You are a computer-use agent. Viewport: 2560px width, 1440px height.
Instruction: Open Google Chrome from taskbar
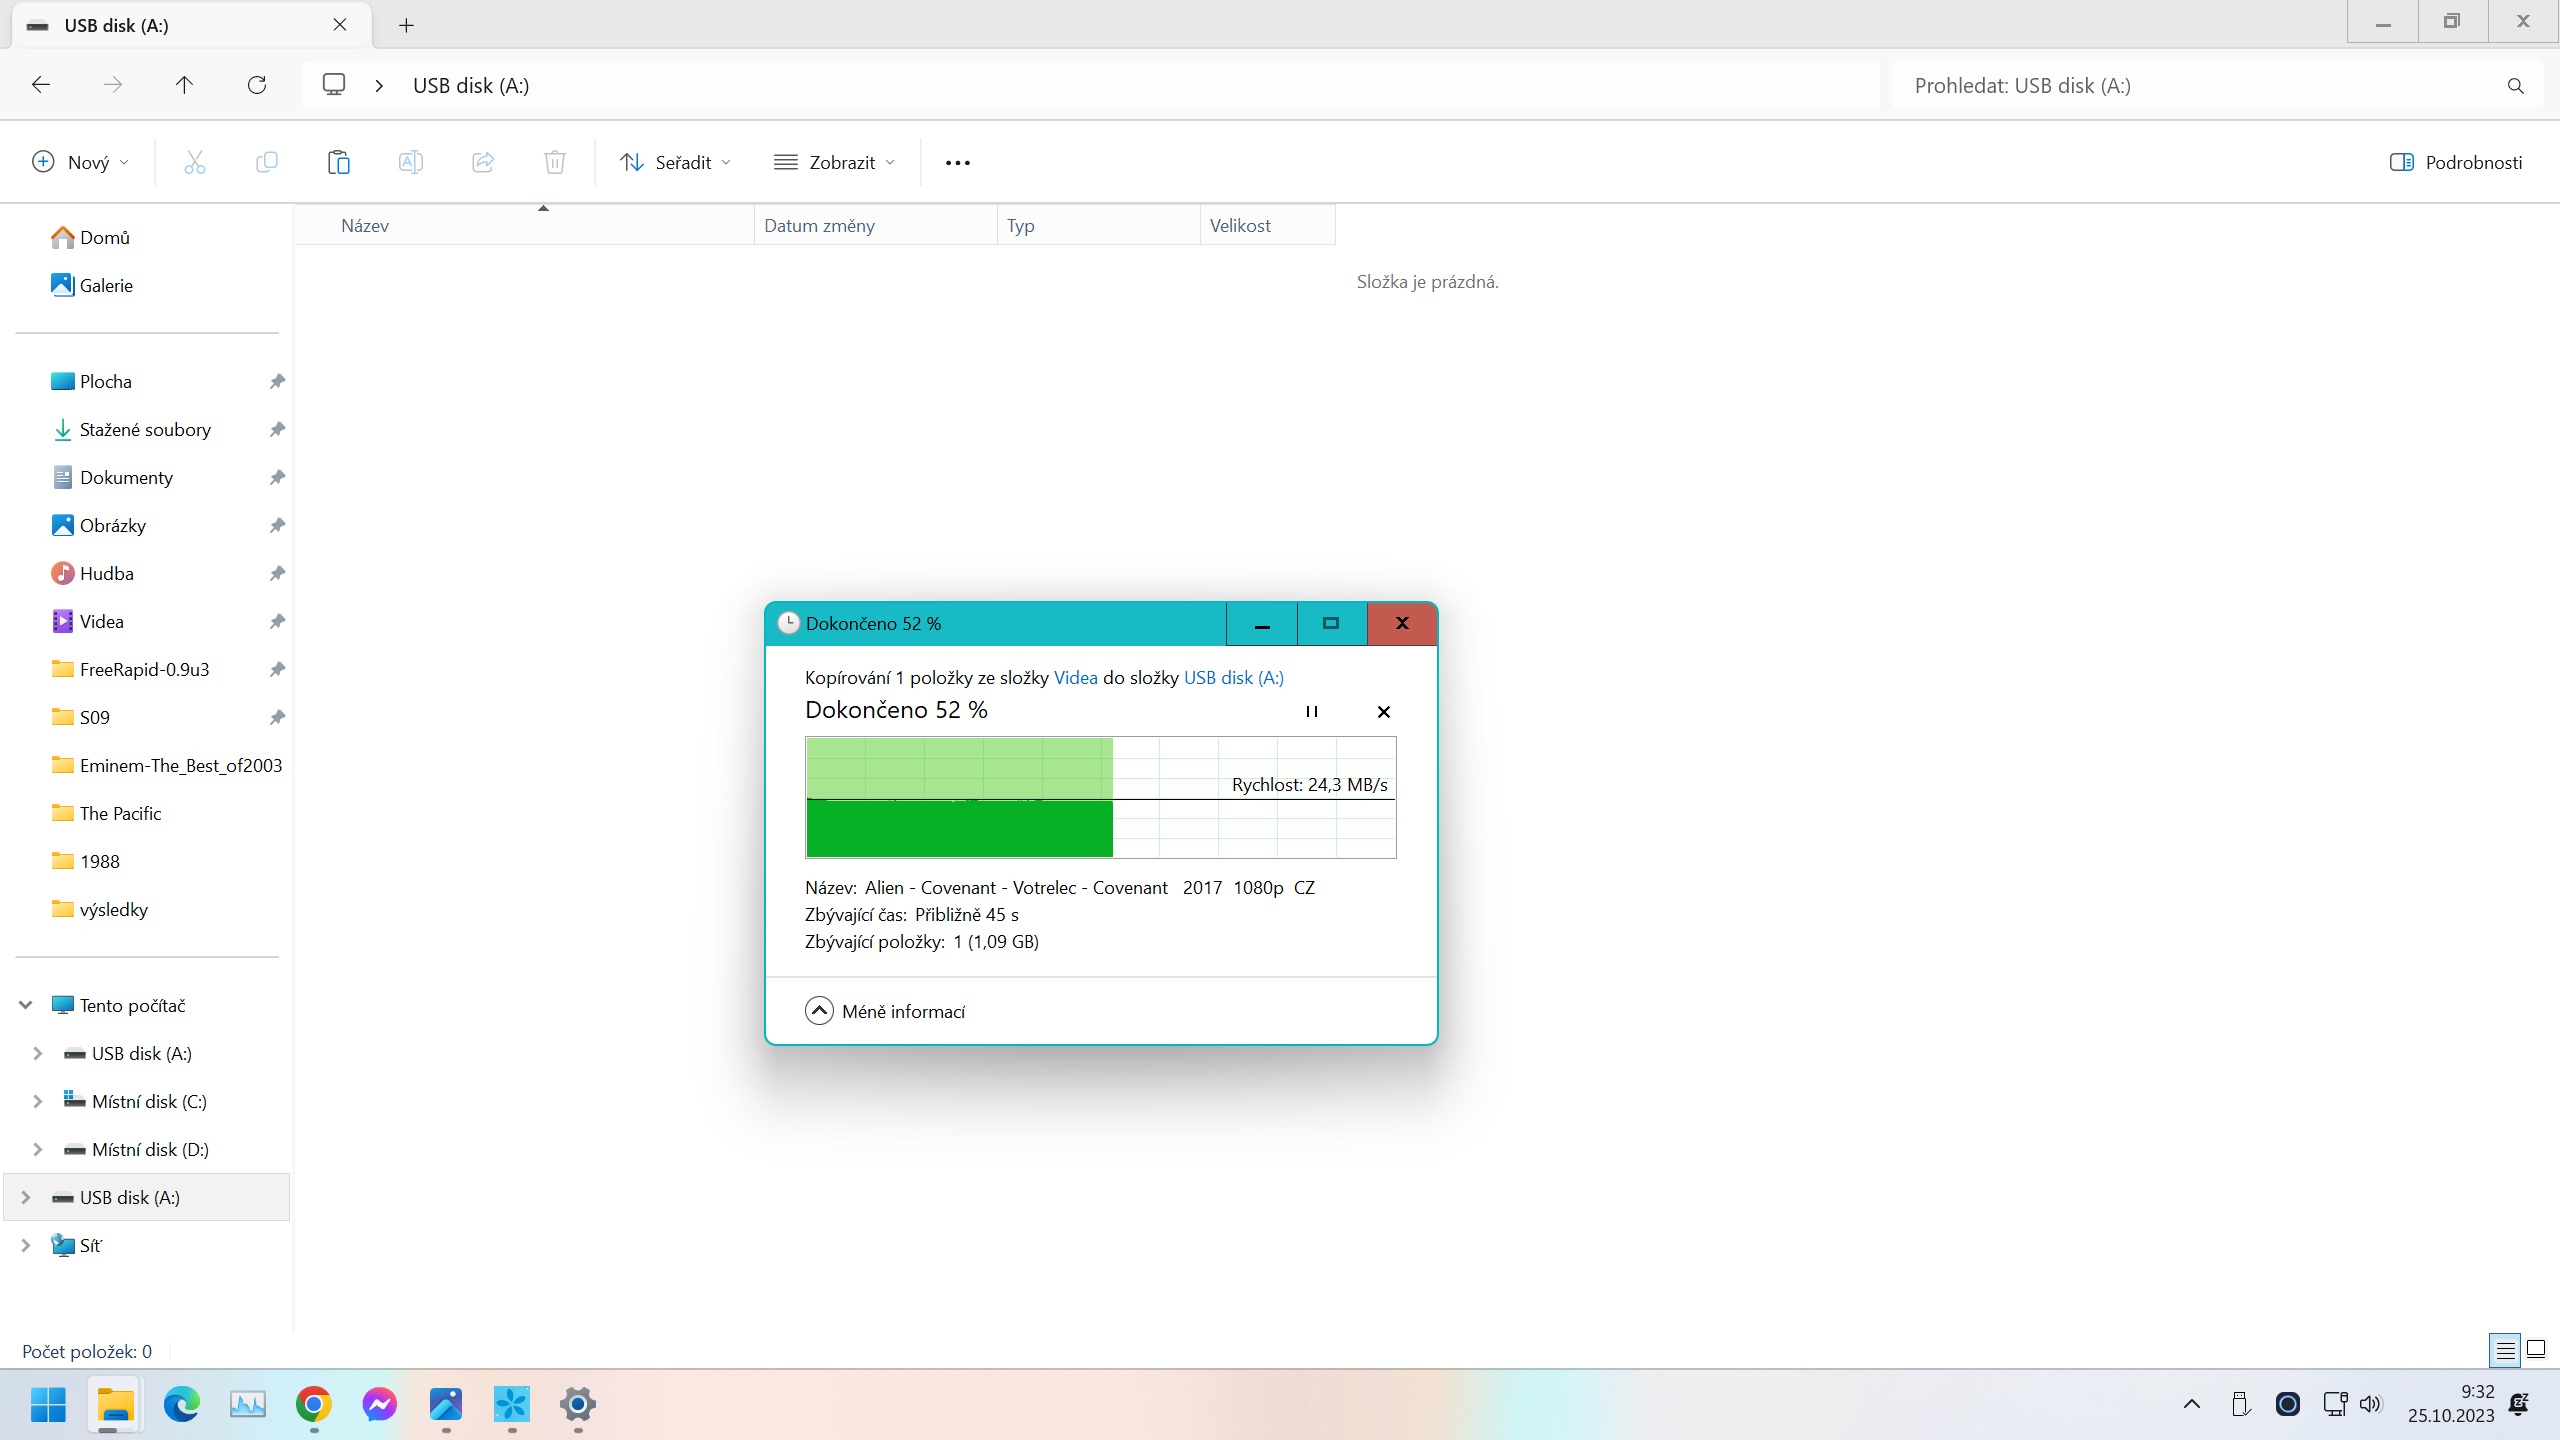(313, 1404)
